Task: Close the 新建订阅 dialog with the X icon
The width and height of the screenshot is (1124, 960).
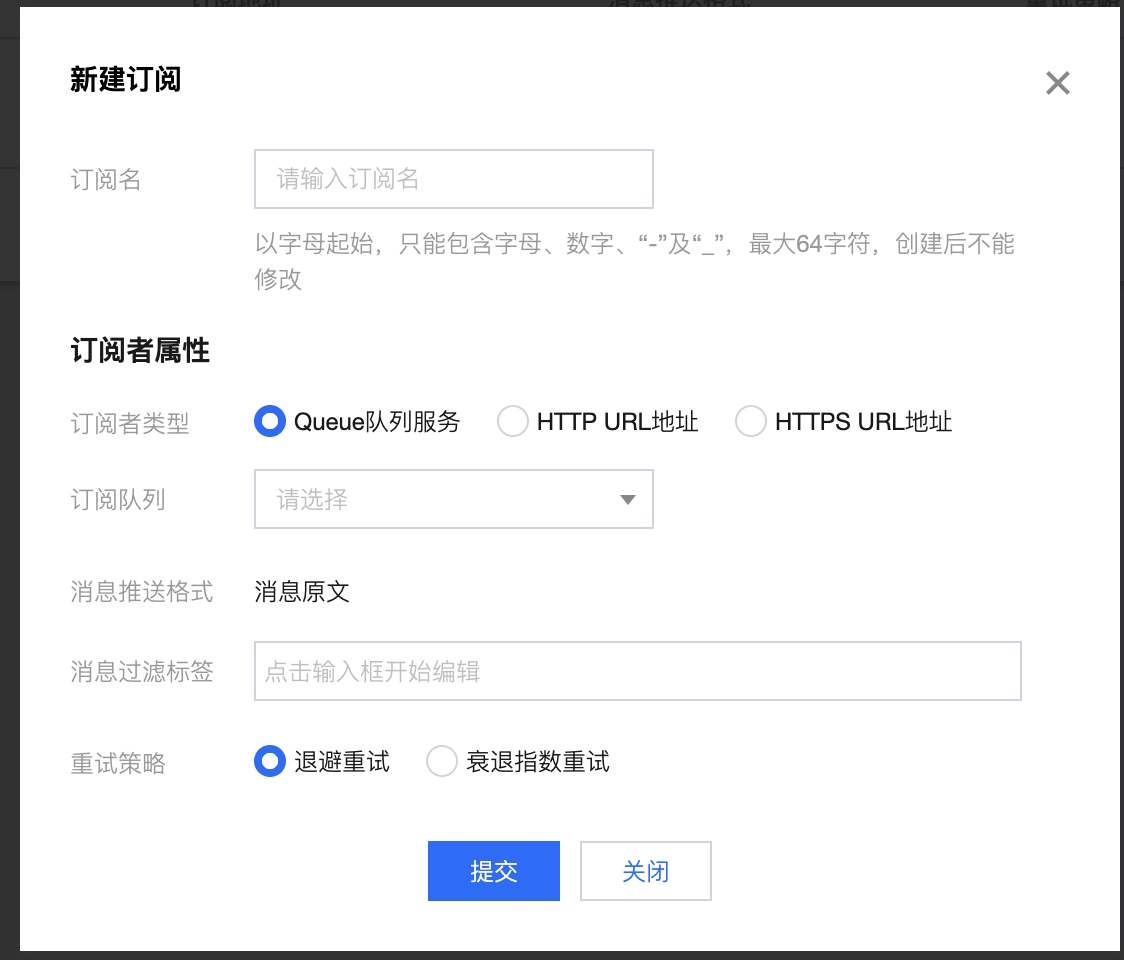Action: (x=1057, y=83)
